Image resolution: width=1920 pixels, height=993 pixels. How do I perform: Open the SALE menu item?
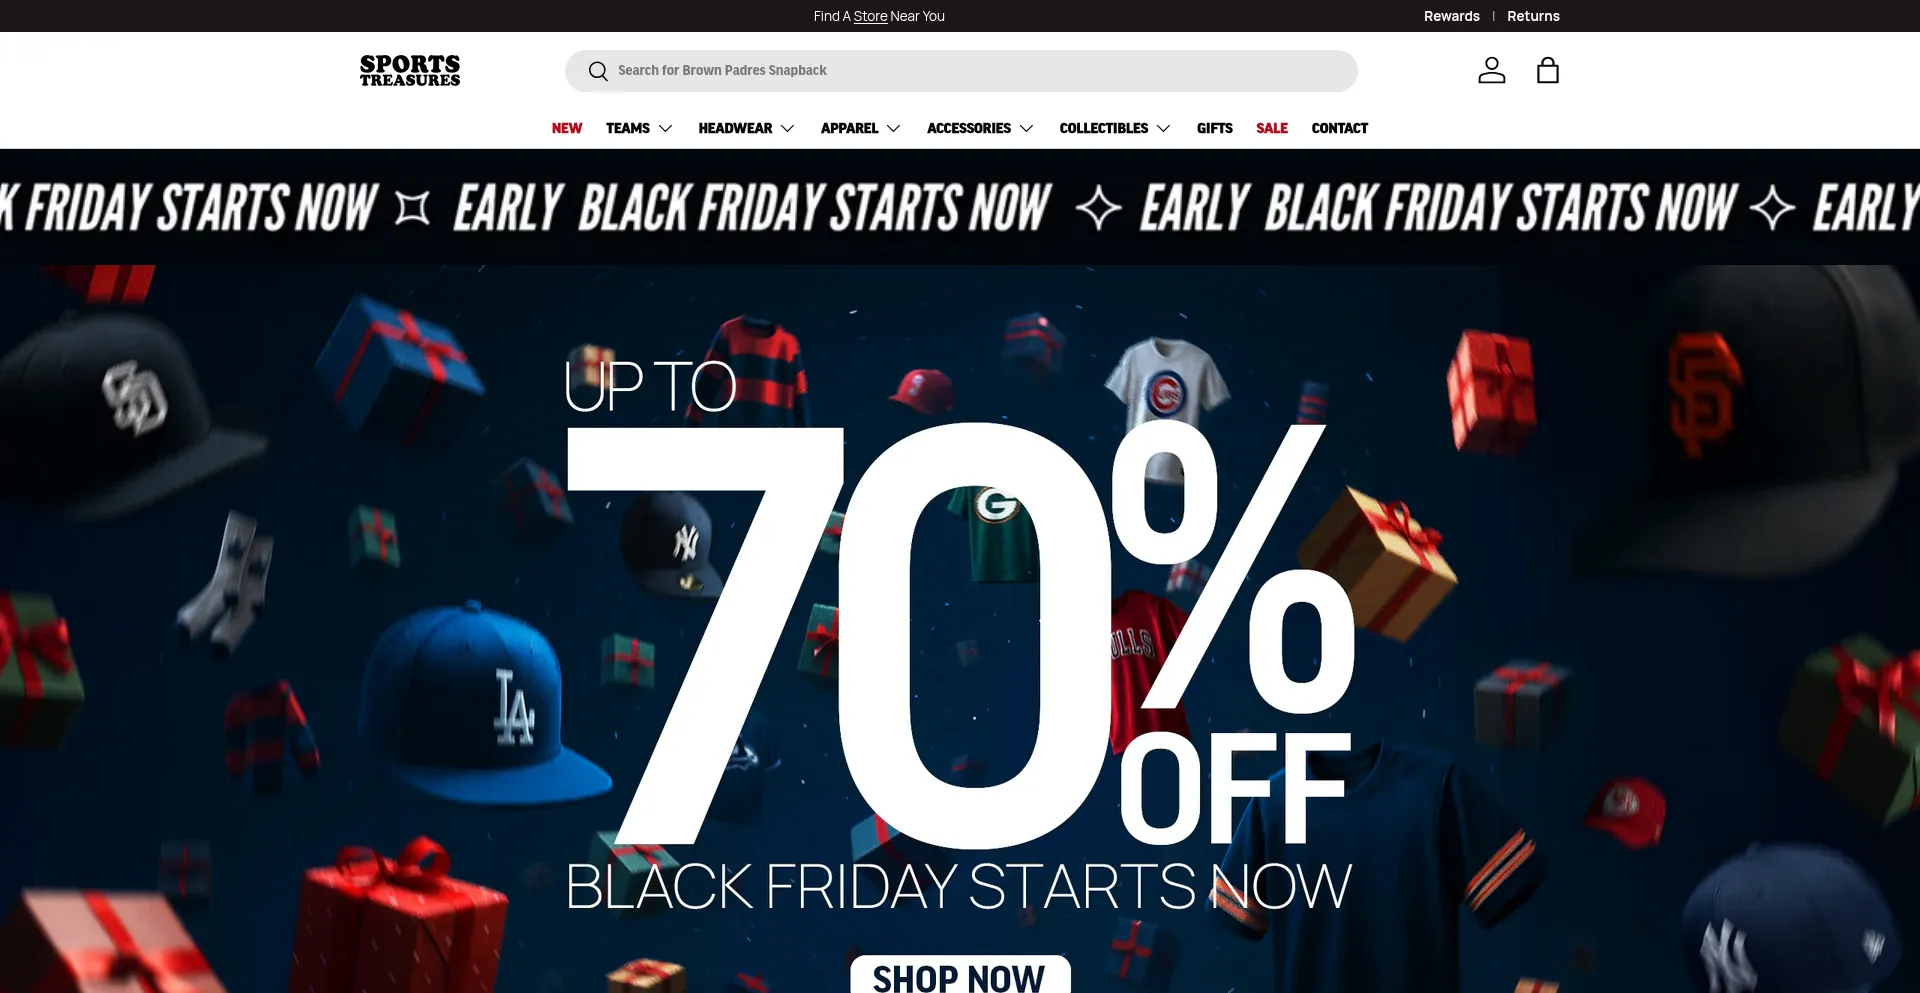coord(1272,128)
